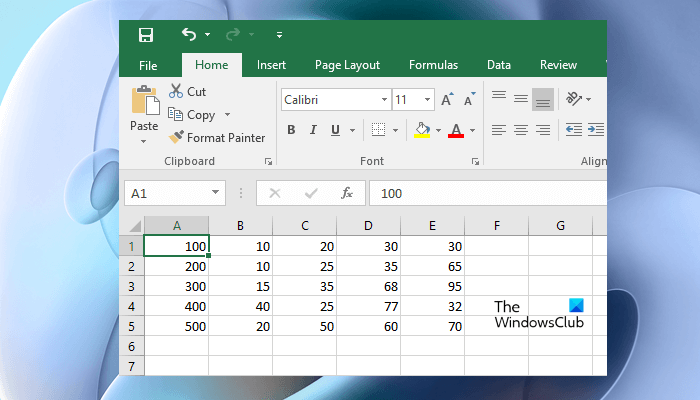Toggle Italic formatting
700x400 pixels.
(313, 130)
